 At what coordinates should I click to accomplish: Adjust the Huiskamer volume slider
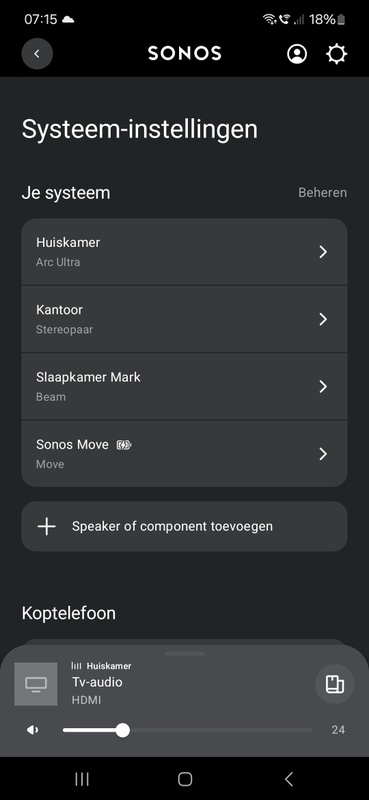pos(188,730)
